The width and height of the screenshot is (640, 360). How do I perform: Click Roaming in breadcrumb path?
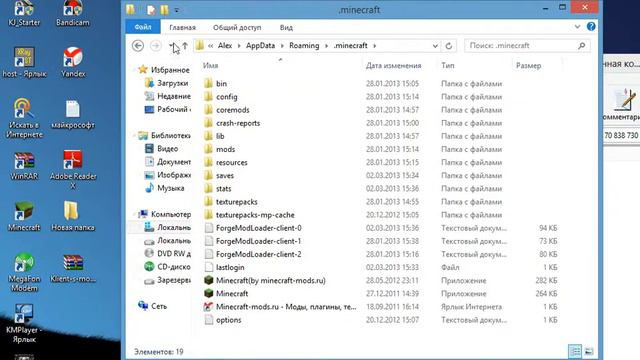(x=304, y=46)
